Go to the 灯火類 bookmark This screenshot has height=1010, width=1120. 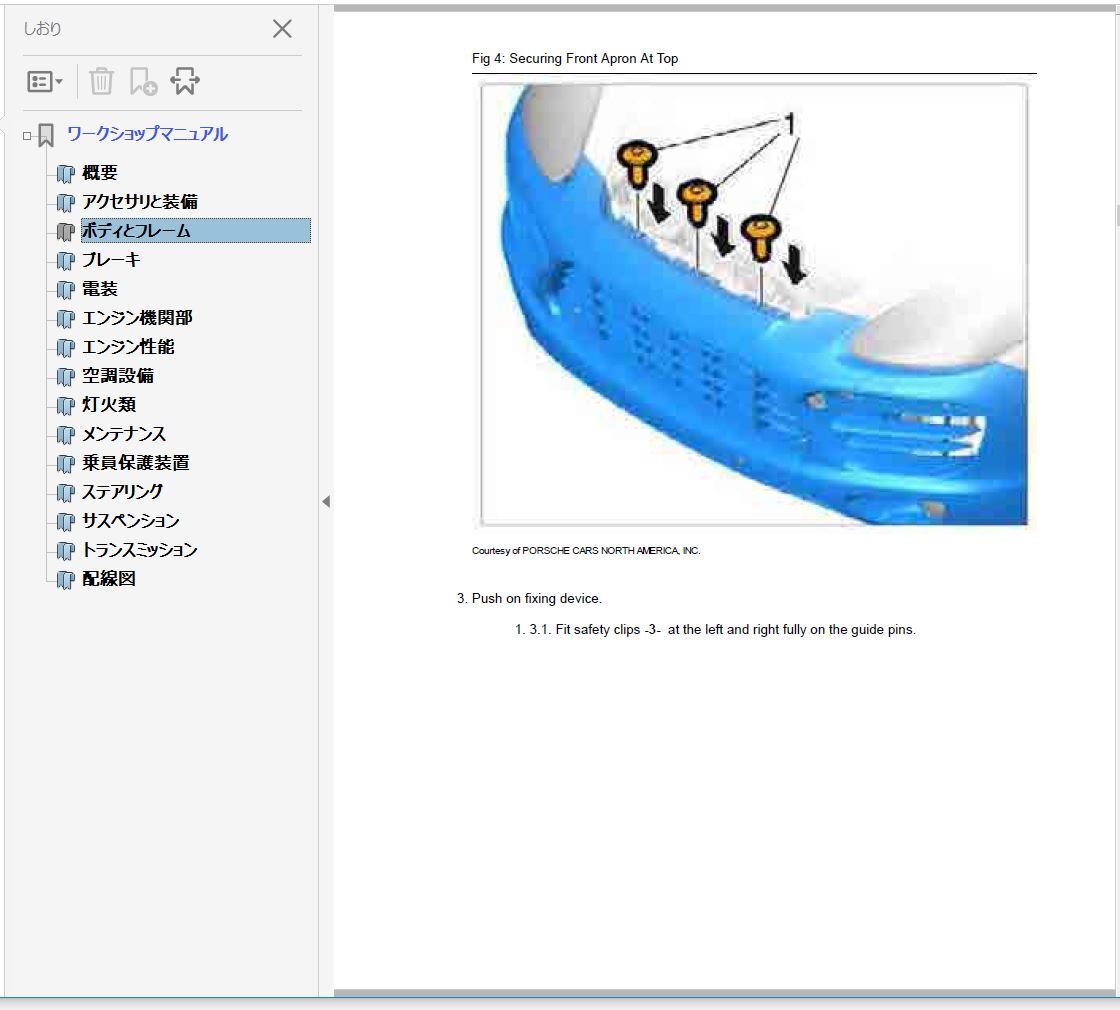pyautogui.click(x=109, y=405)
